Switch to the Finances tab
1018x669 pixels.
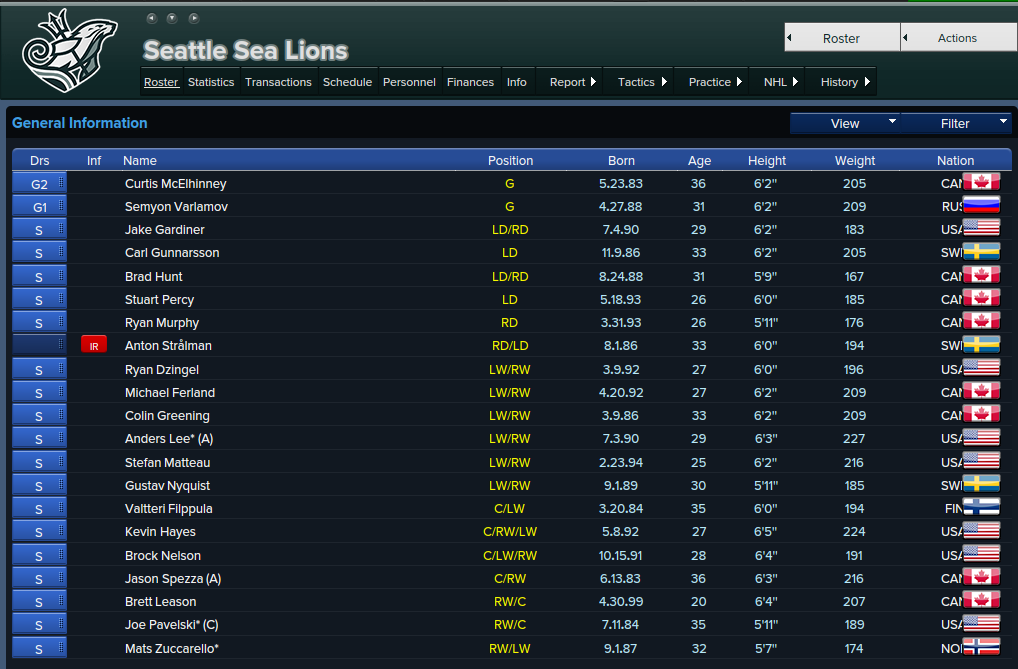(470, 82)
